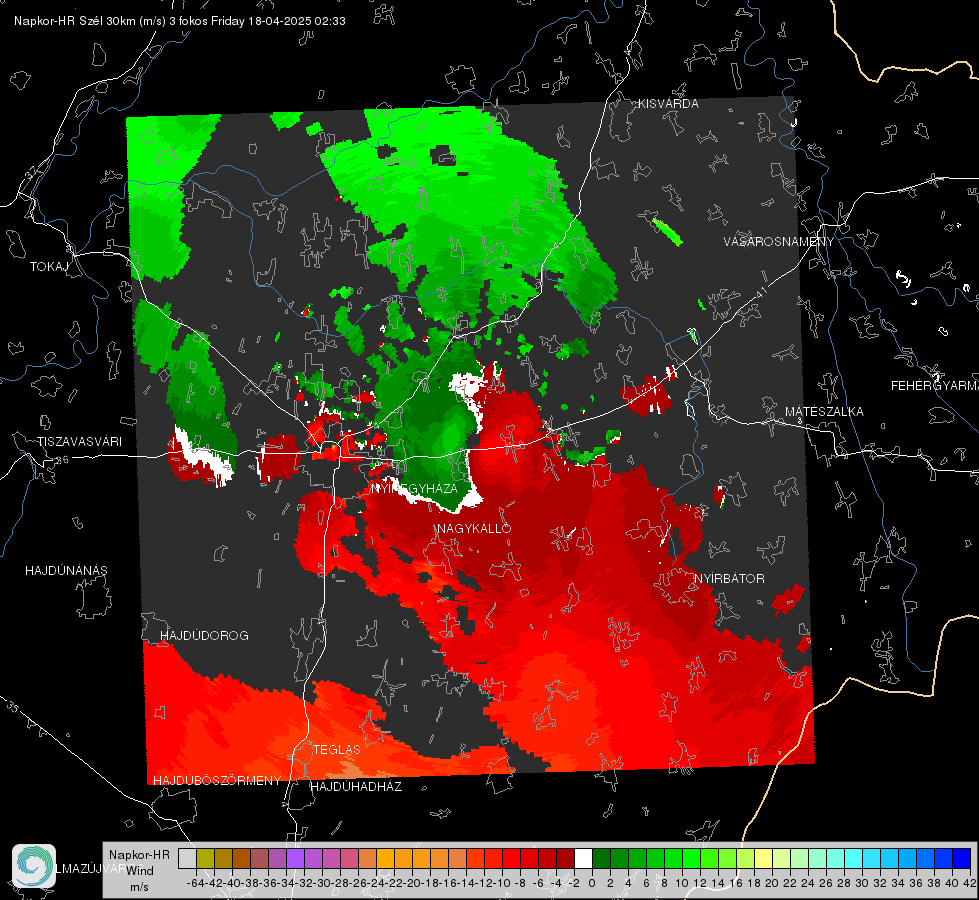Click the purple -34 to -32 legend swatch

pyautogui.click(x=295, y=859)
